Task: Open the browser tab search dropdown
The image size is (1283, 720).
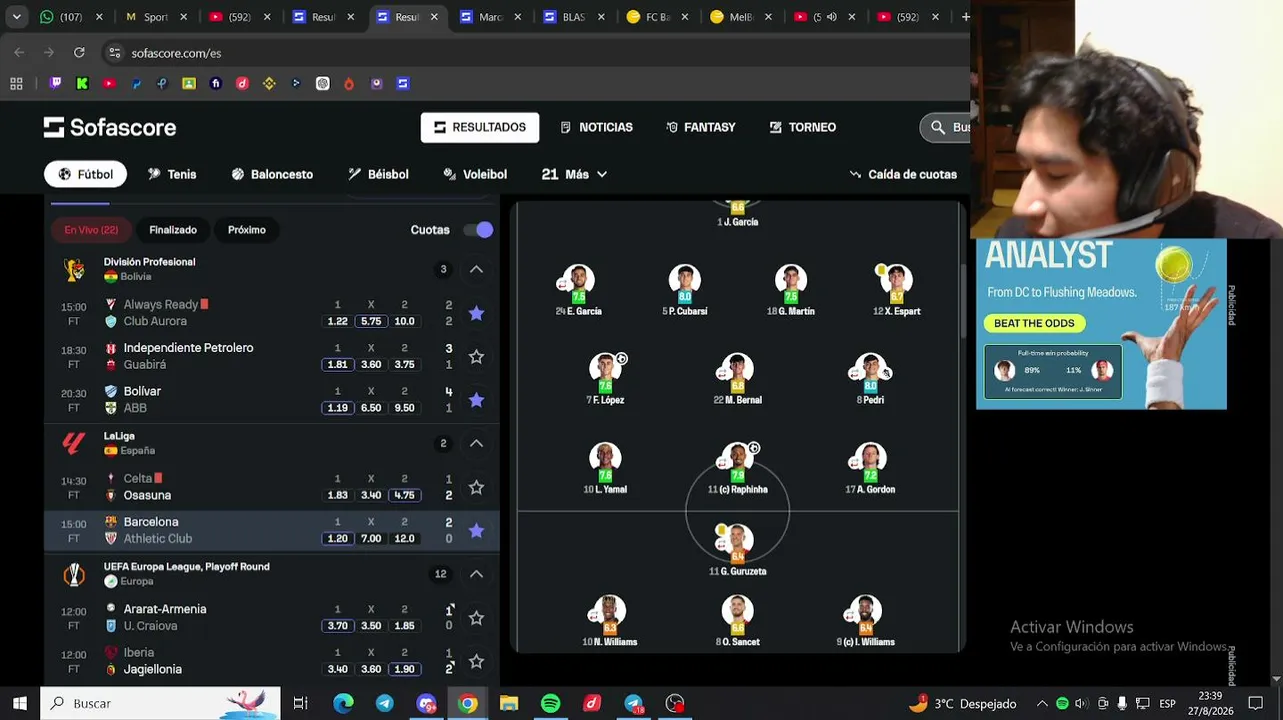Action: tap(16, 17)
